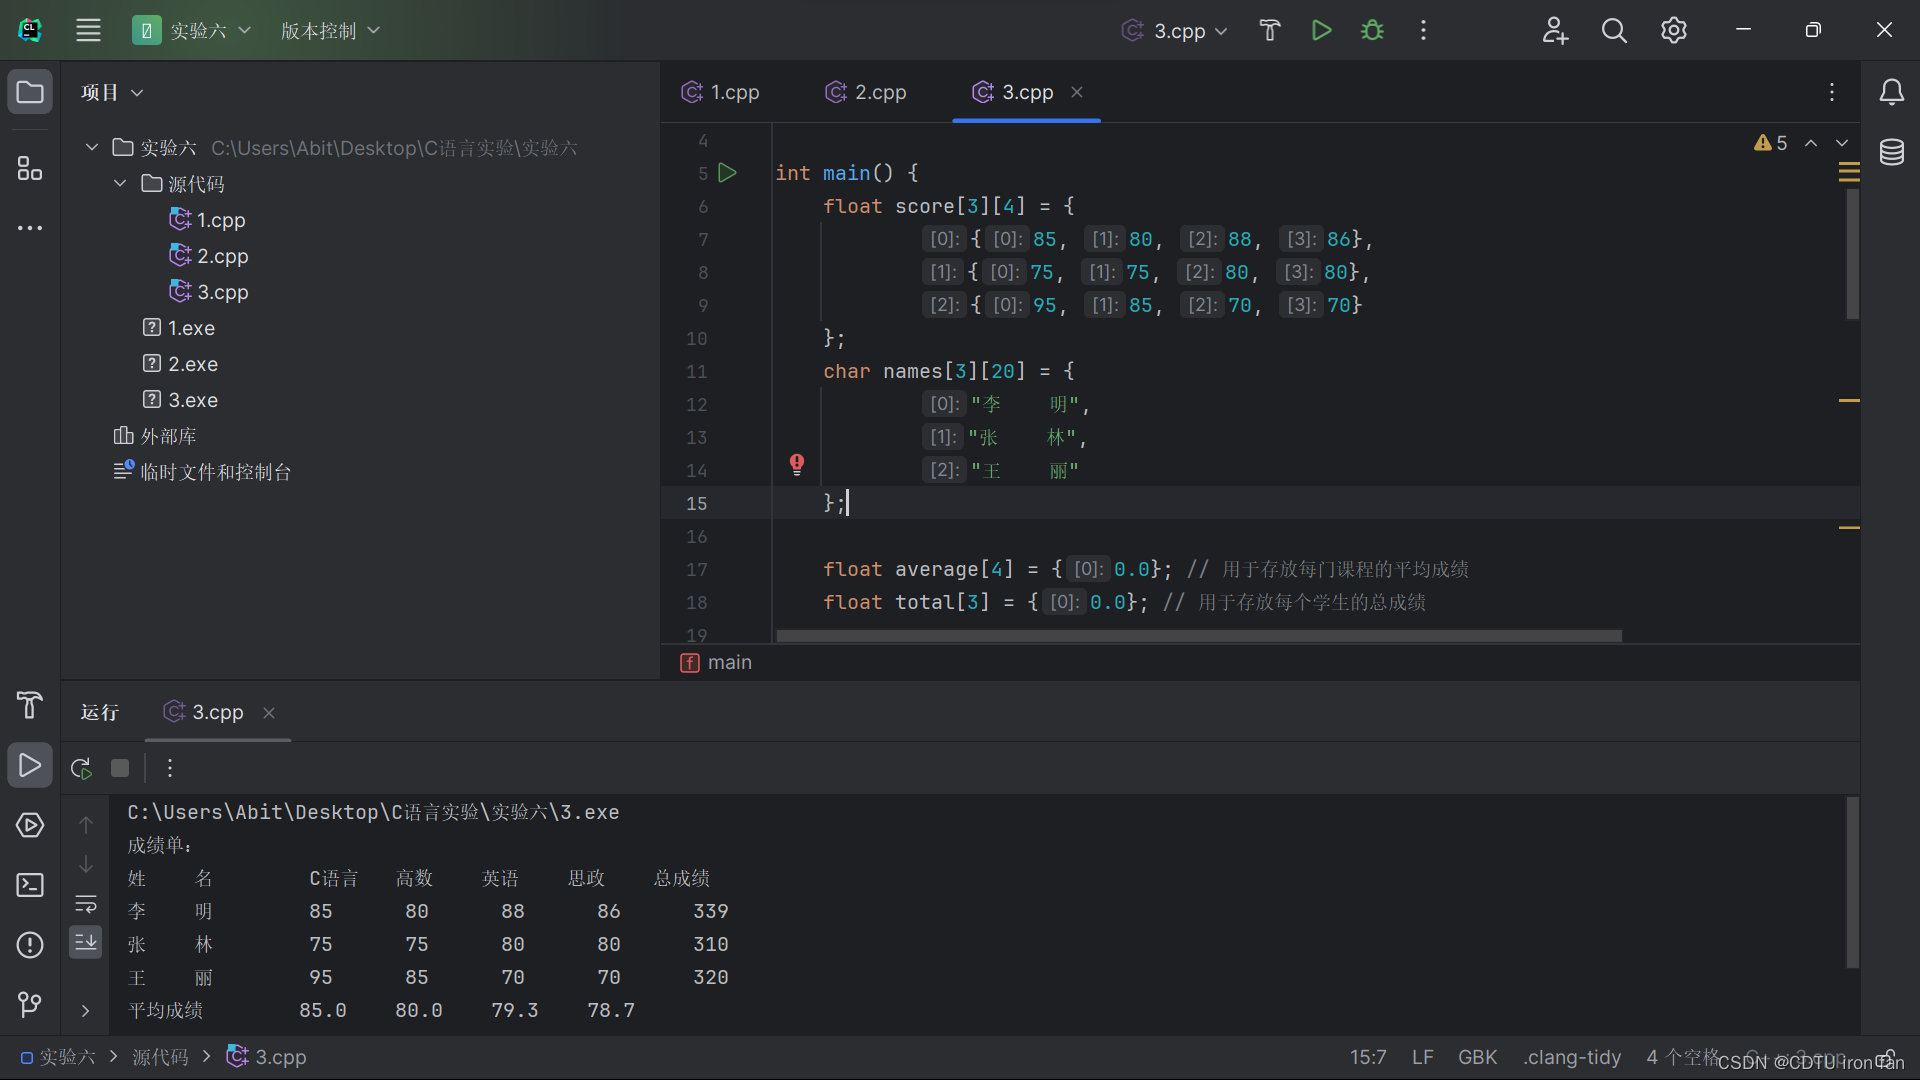This screenshot has height=1080, width=1920.
Task: Open the Terminal tool window
Action: tap(30, 885)
